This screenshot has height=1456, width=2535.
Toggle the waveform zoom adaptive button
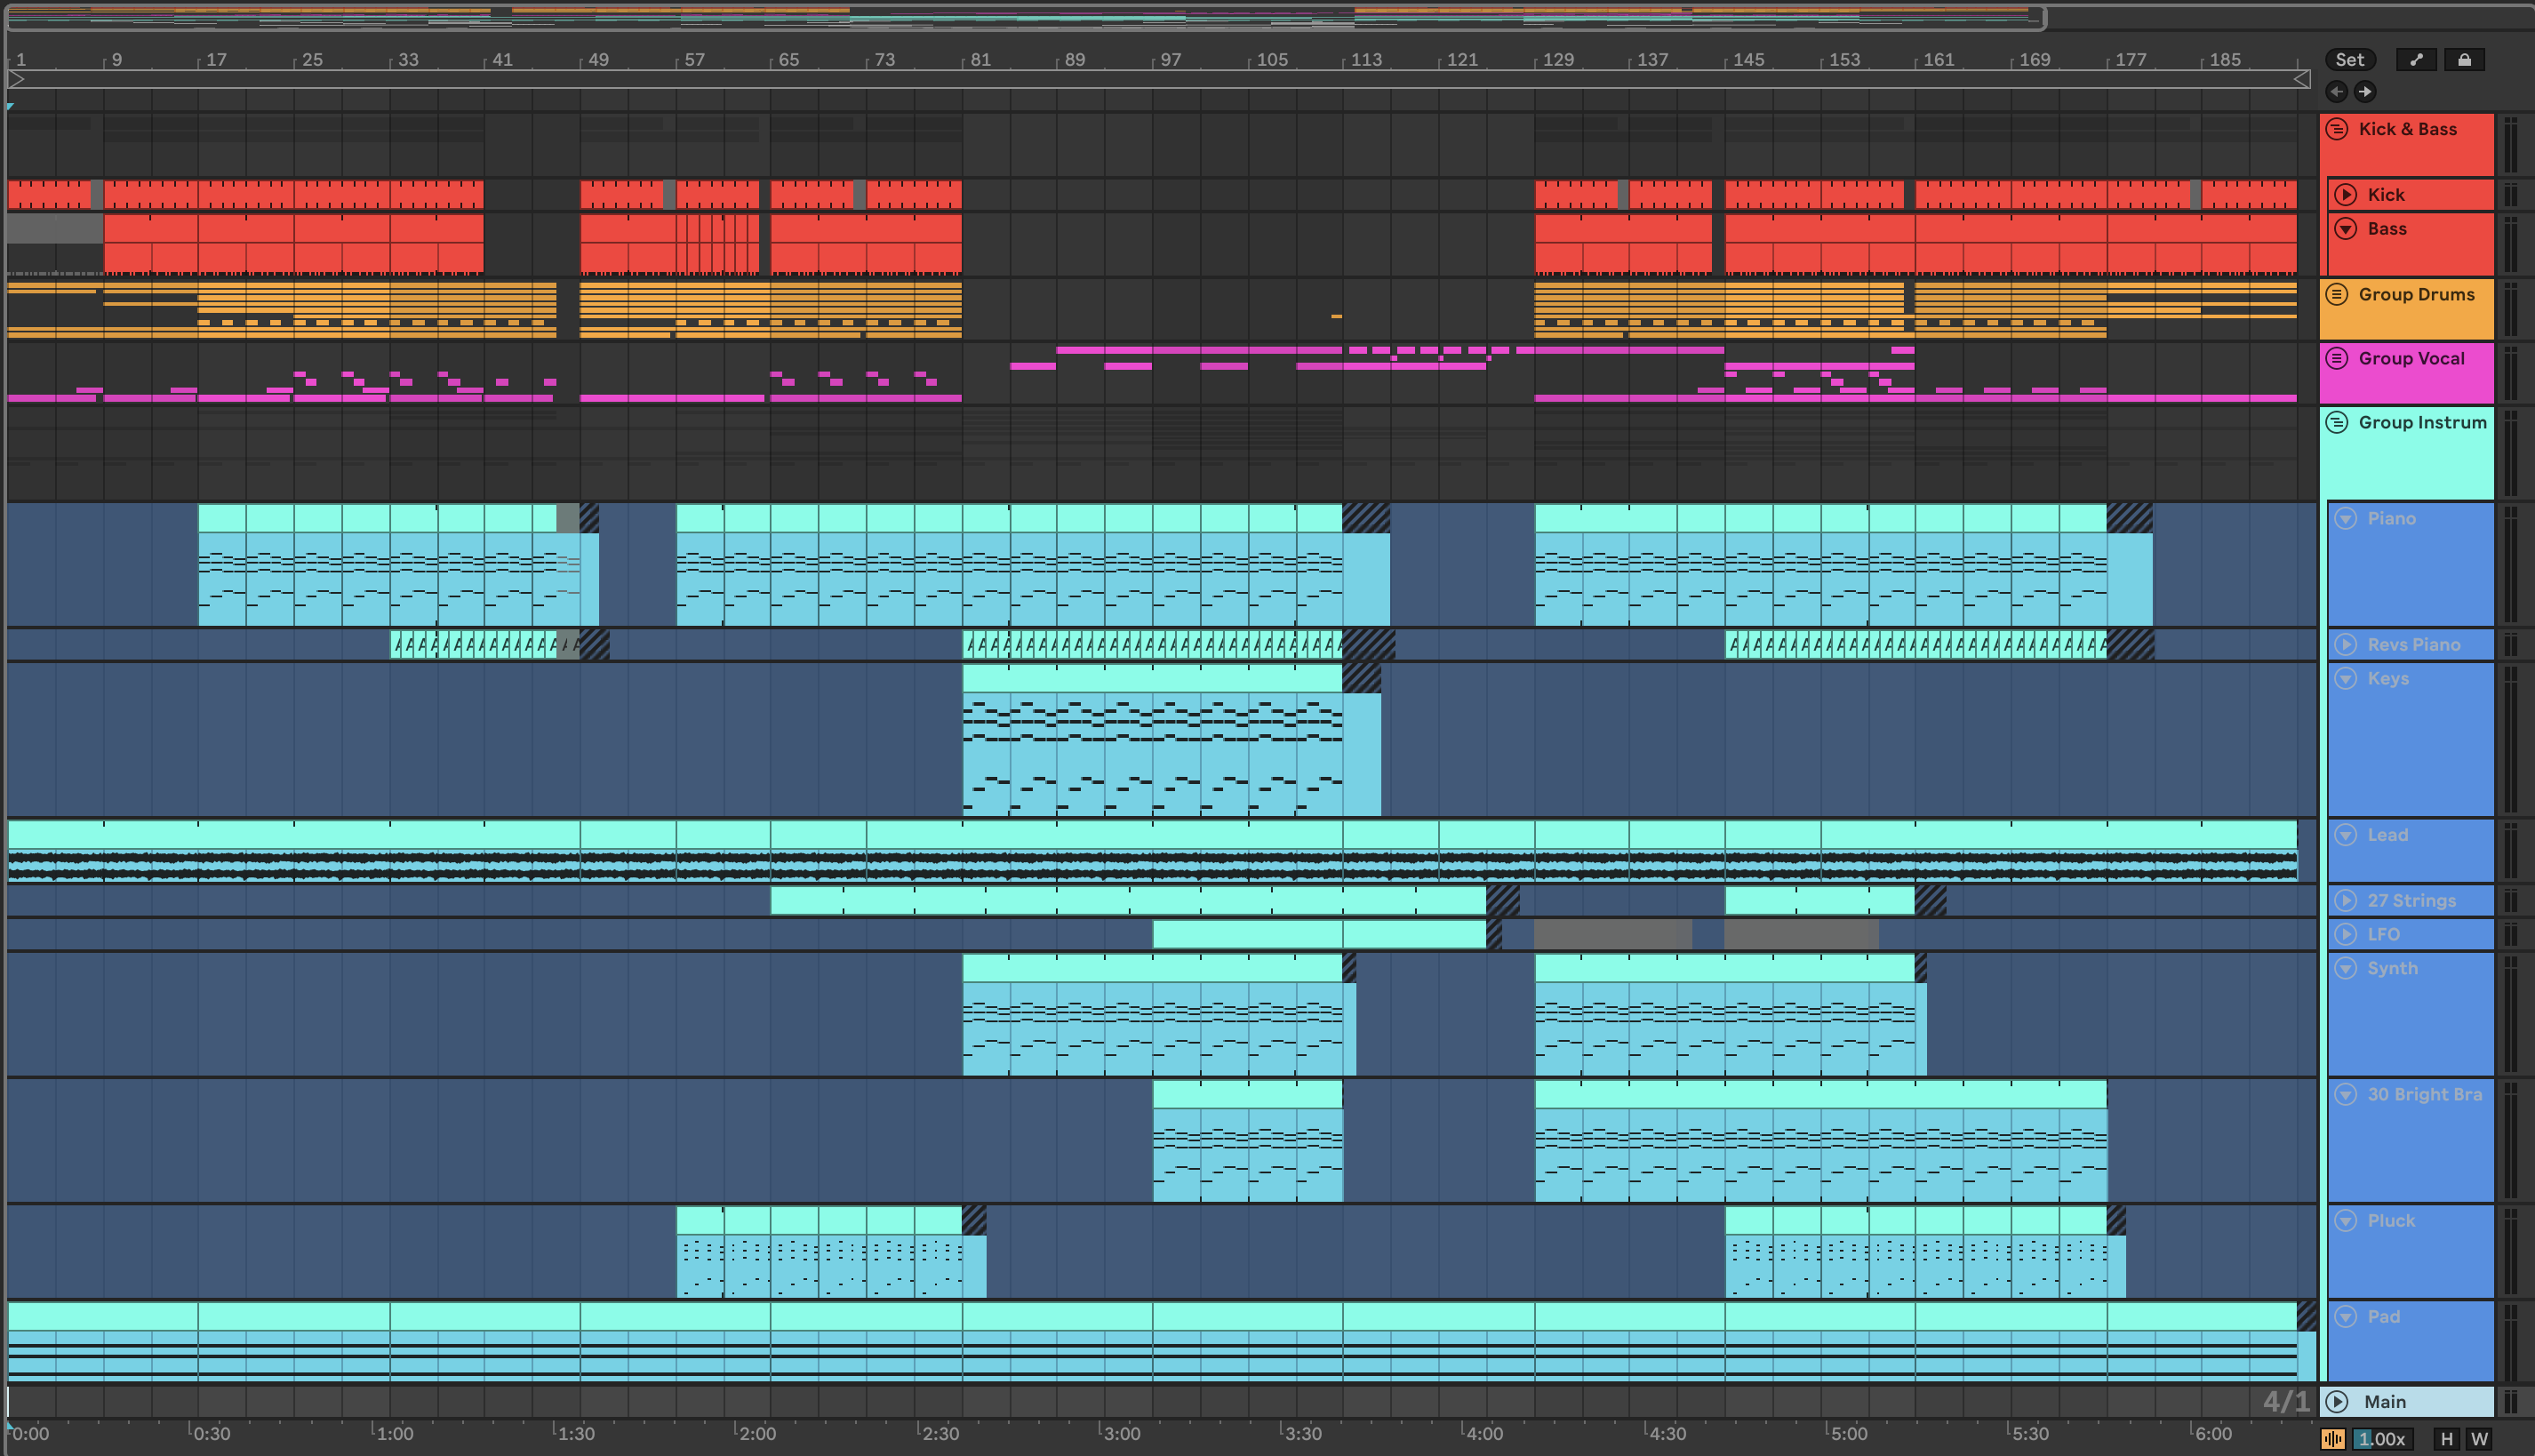(x=2333, y=1439)
